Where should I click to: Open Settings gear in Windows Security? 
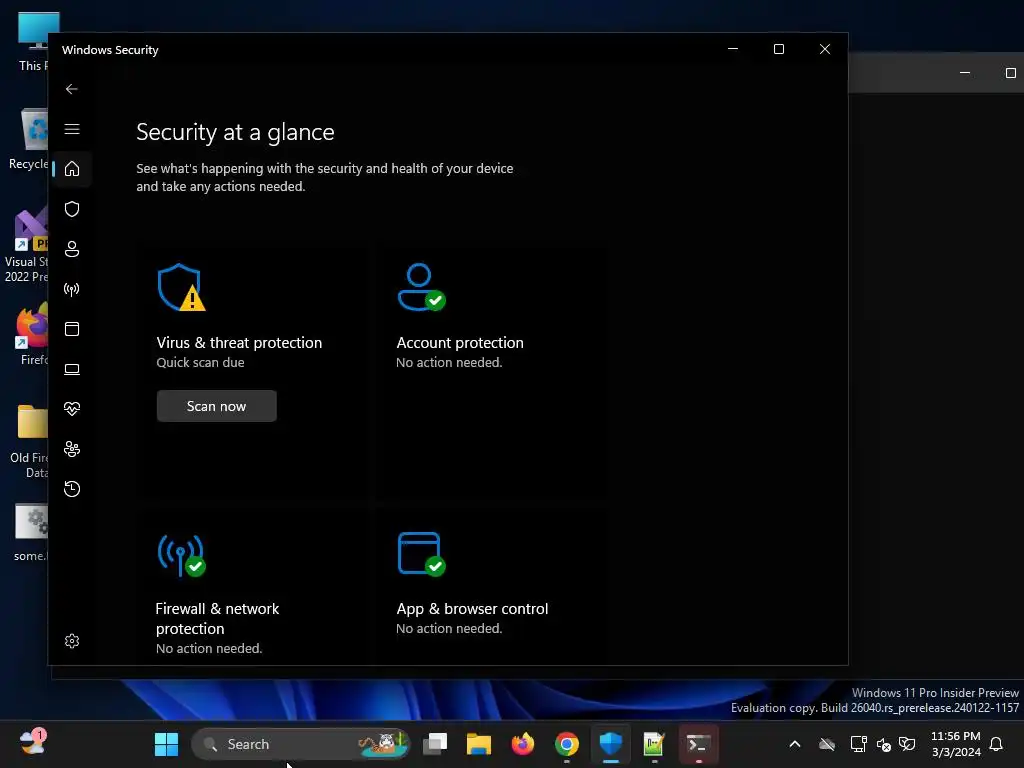click(x=72, y=641)
